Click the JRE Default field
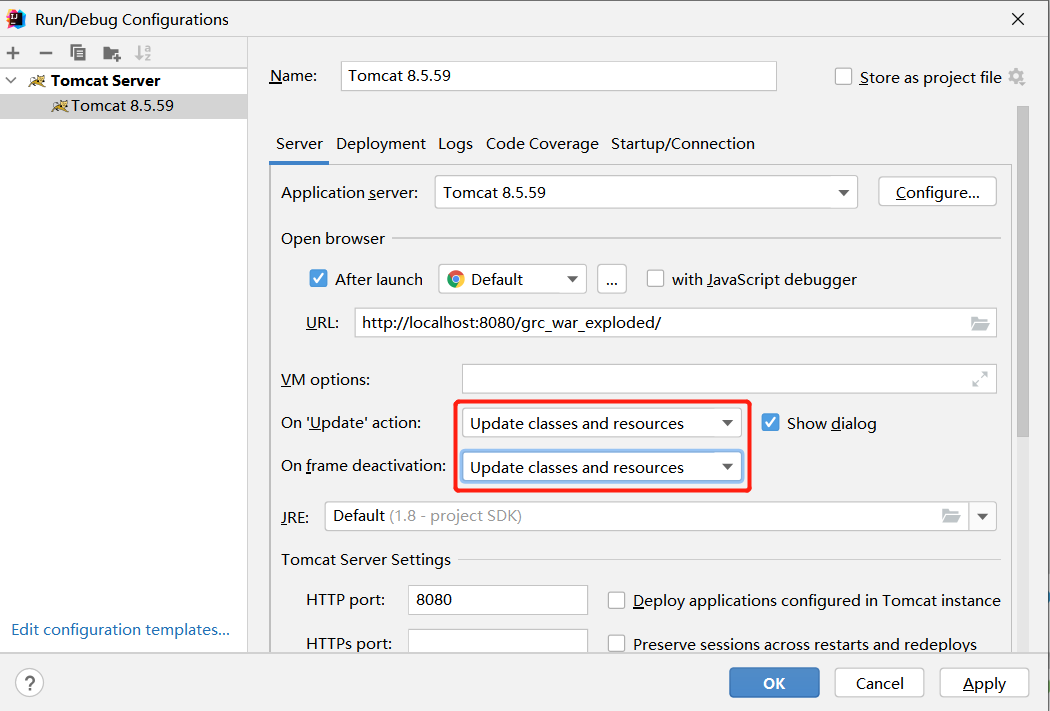Image resolution: width=1050 pixels, height=711 pixels. pos(646,516)
